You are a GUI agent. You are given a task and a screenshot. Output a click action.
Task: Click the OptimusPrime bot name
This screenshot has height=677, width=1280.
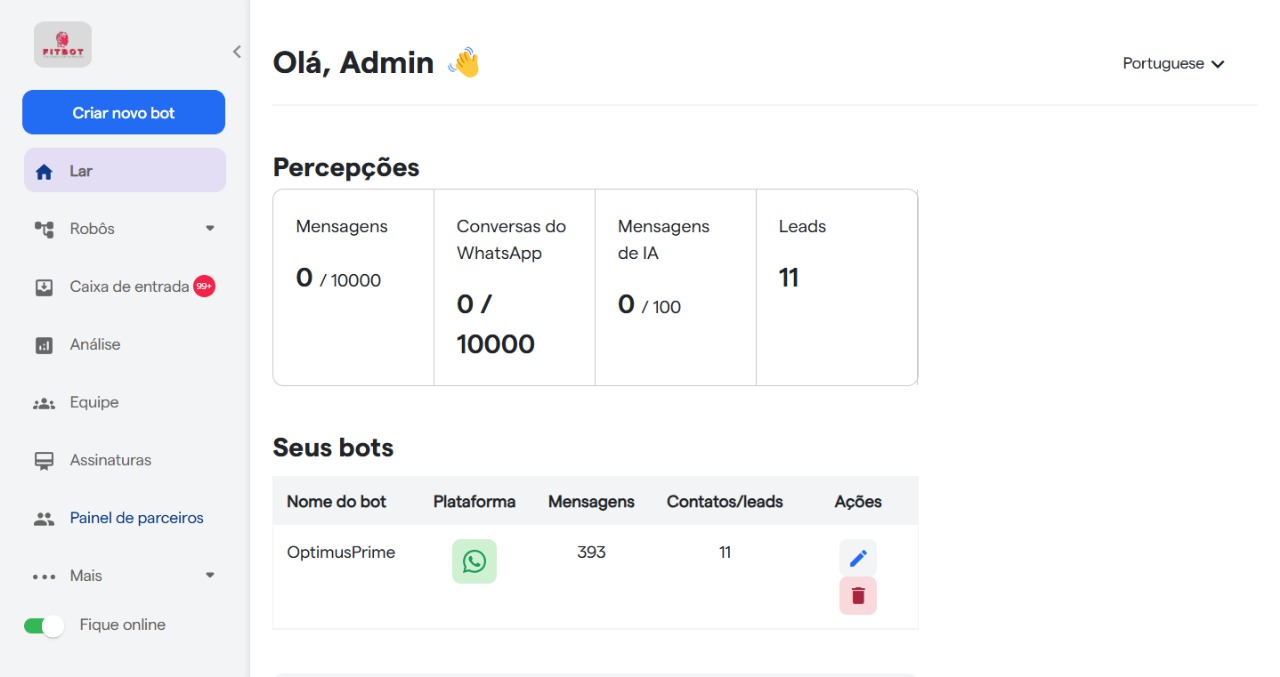coord(341,552)
